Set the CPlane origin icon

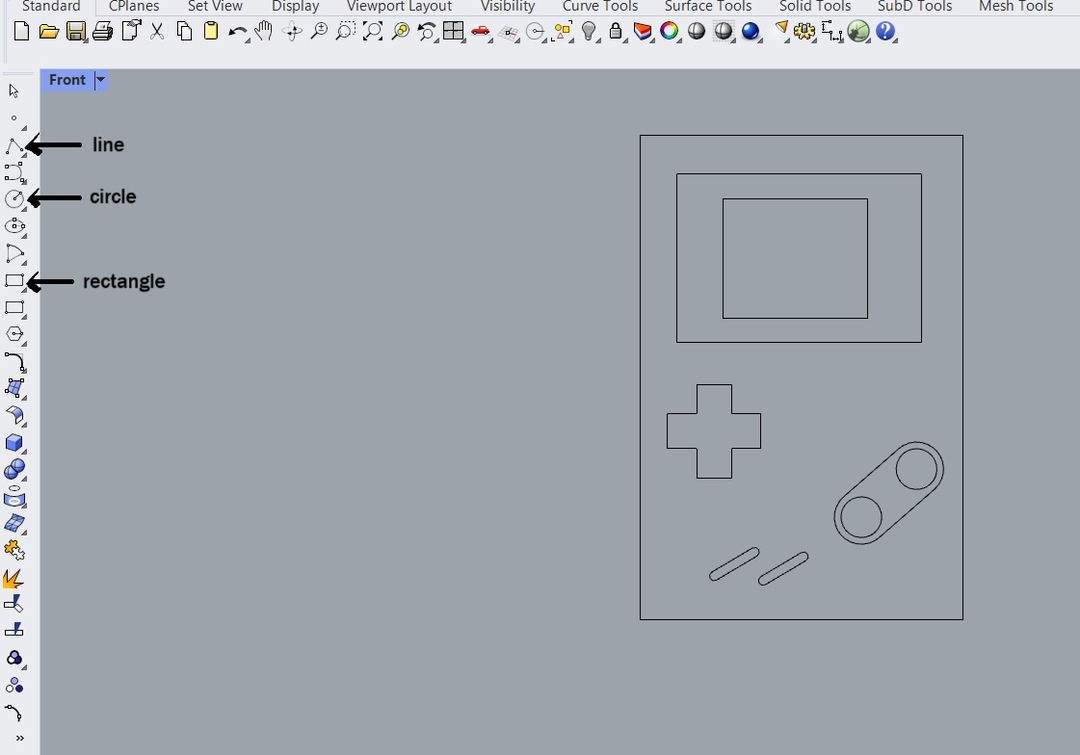(508, 32)
